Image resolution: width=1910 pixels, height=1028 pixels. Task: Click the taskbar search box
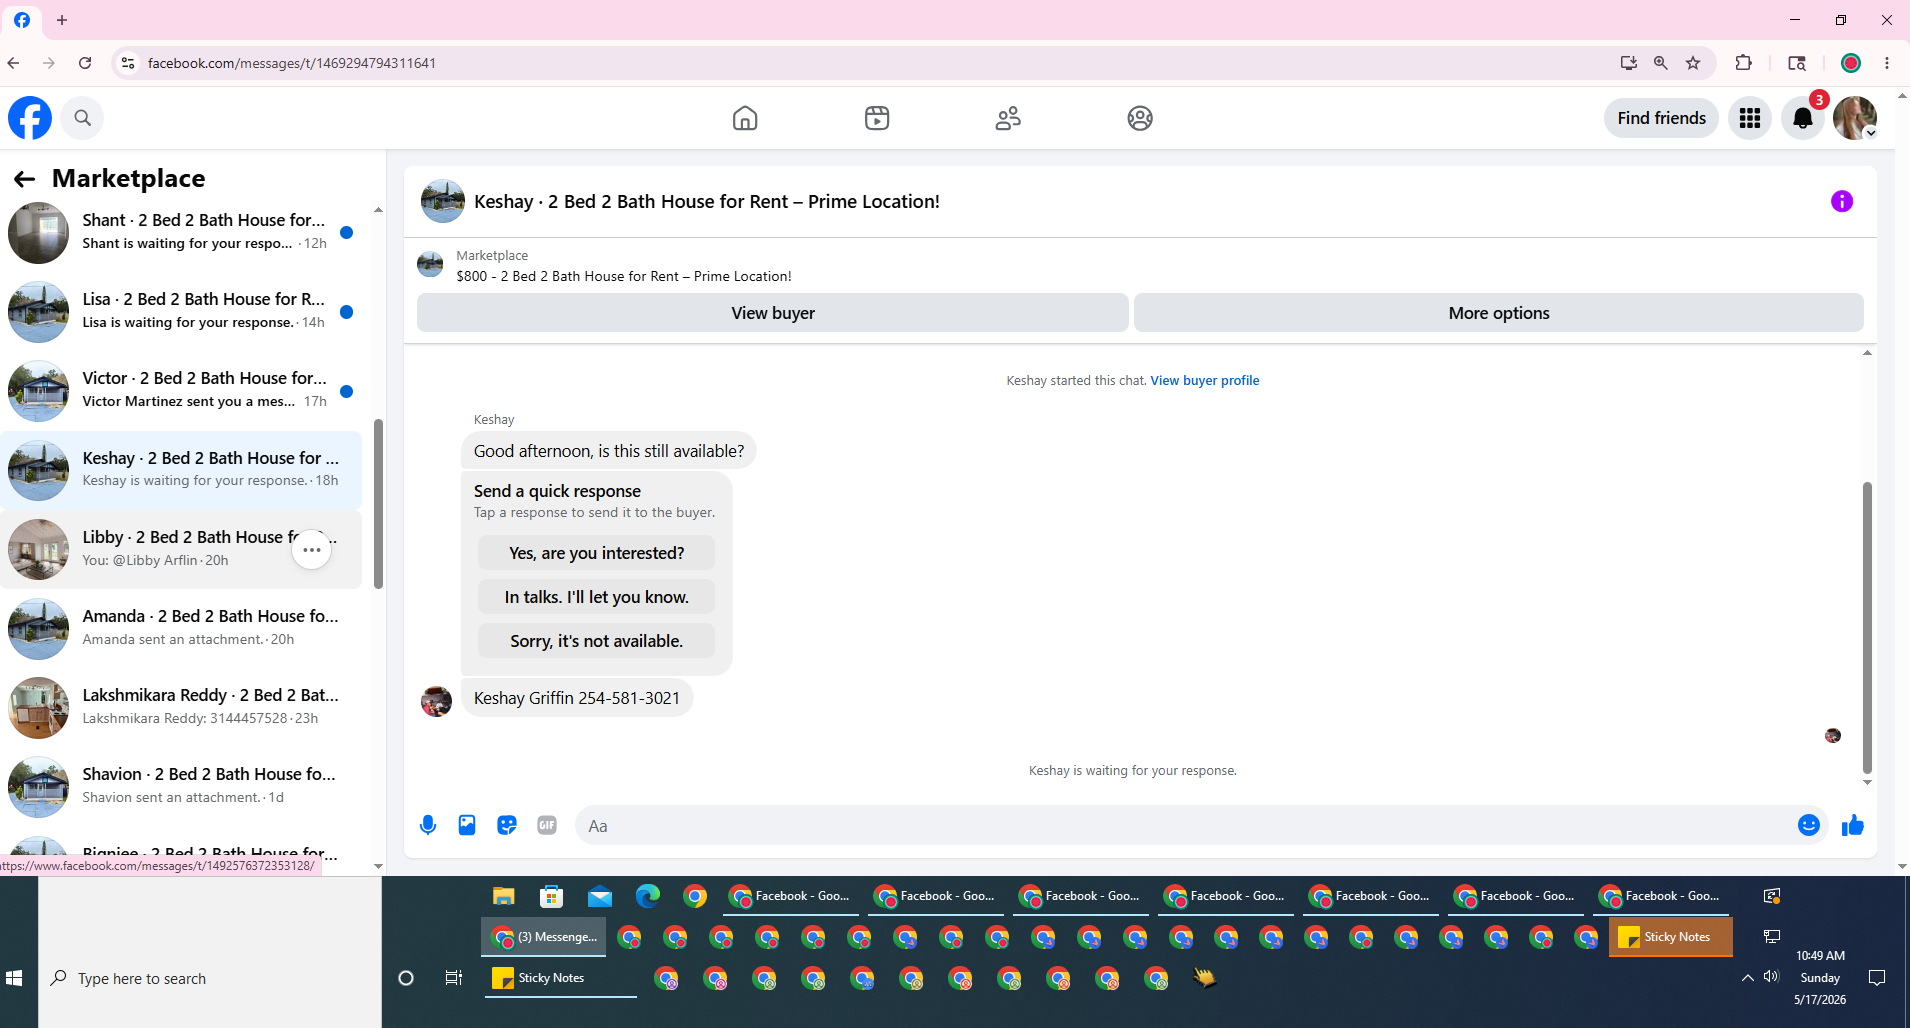point(210,978)
